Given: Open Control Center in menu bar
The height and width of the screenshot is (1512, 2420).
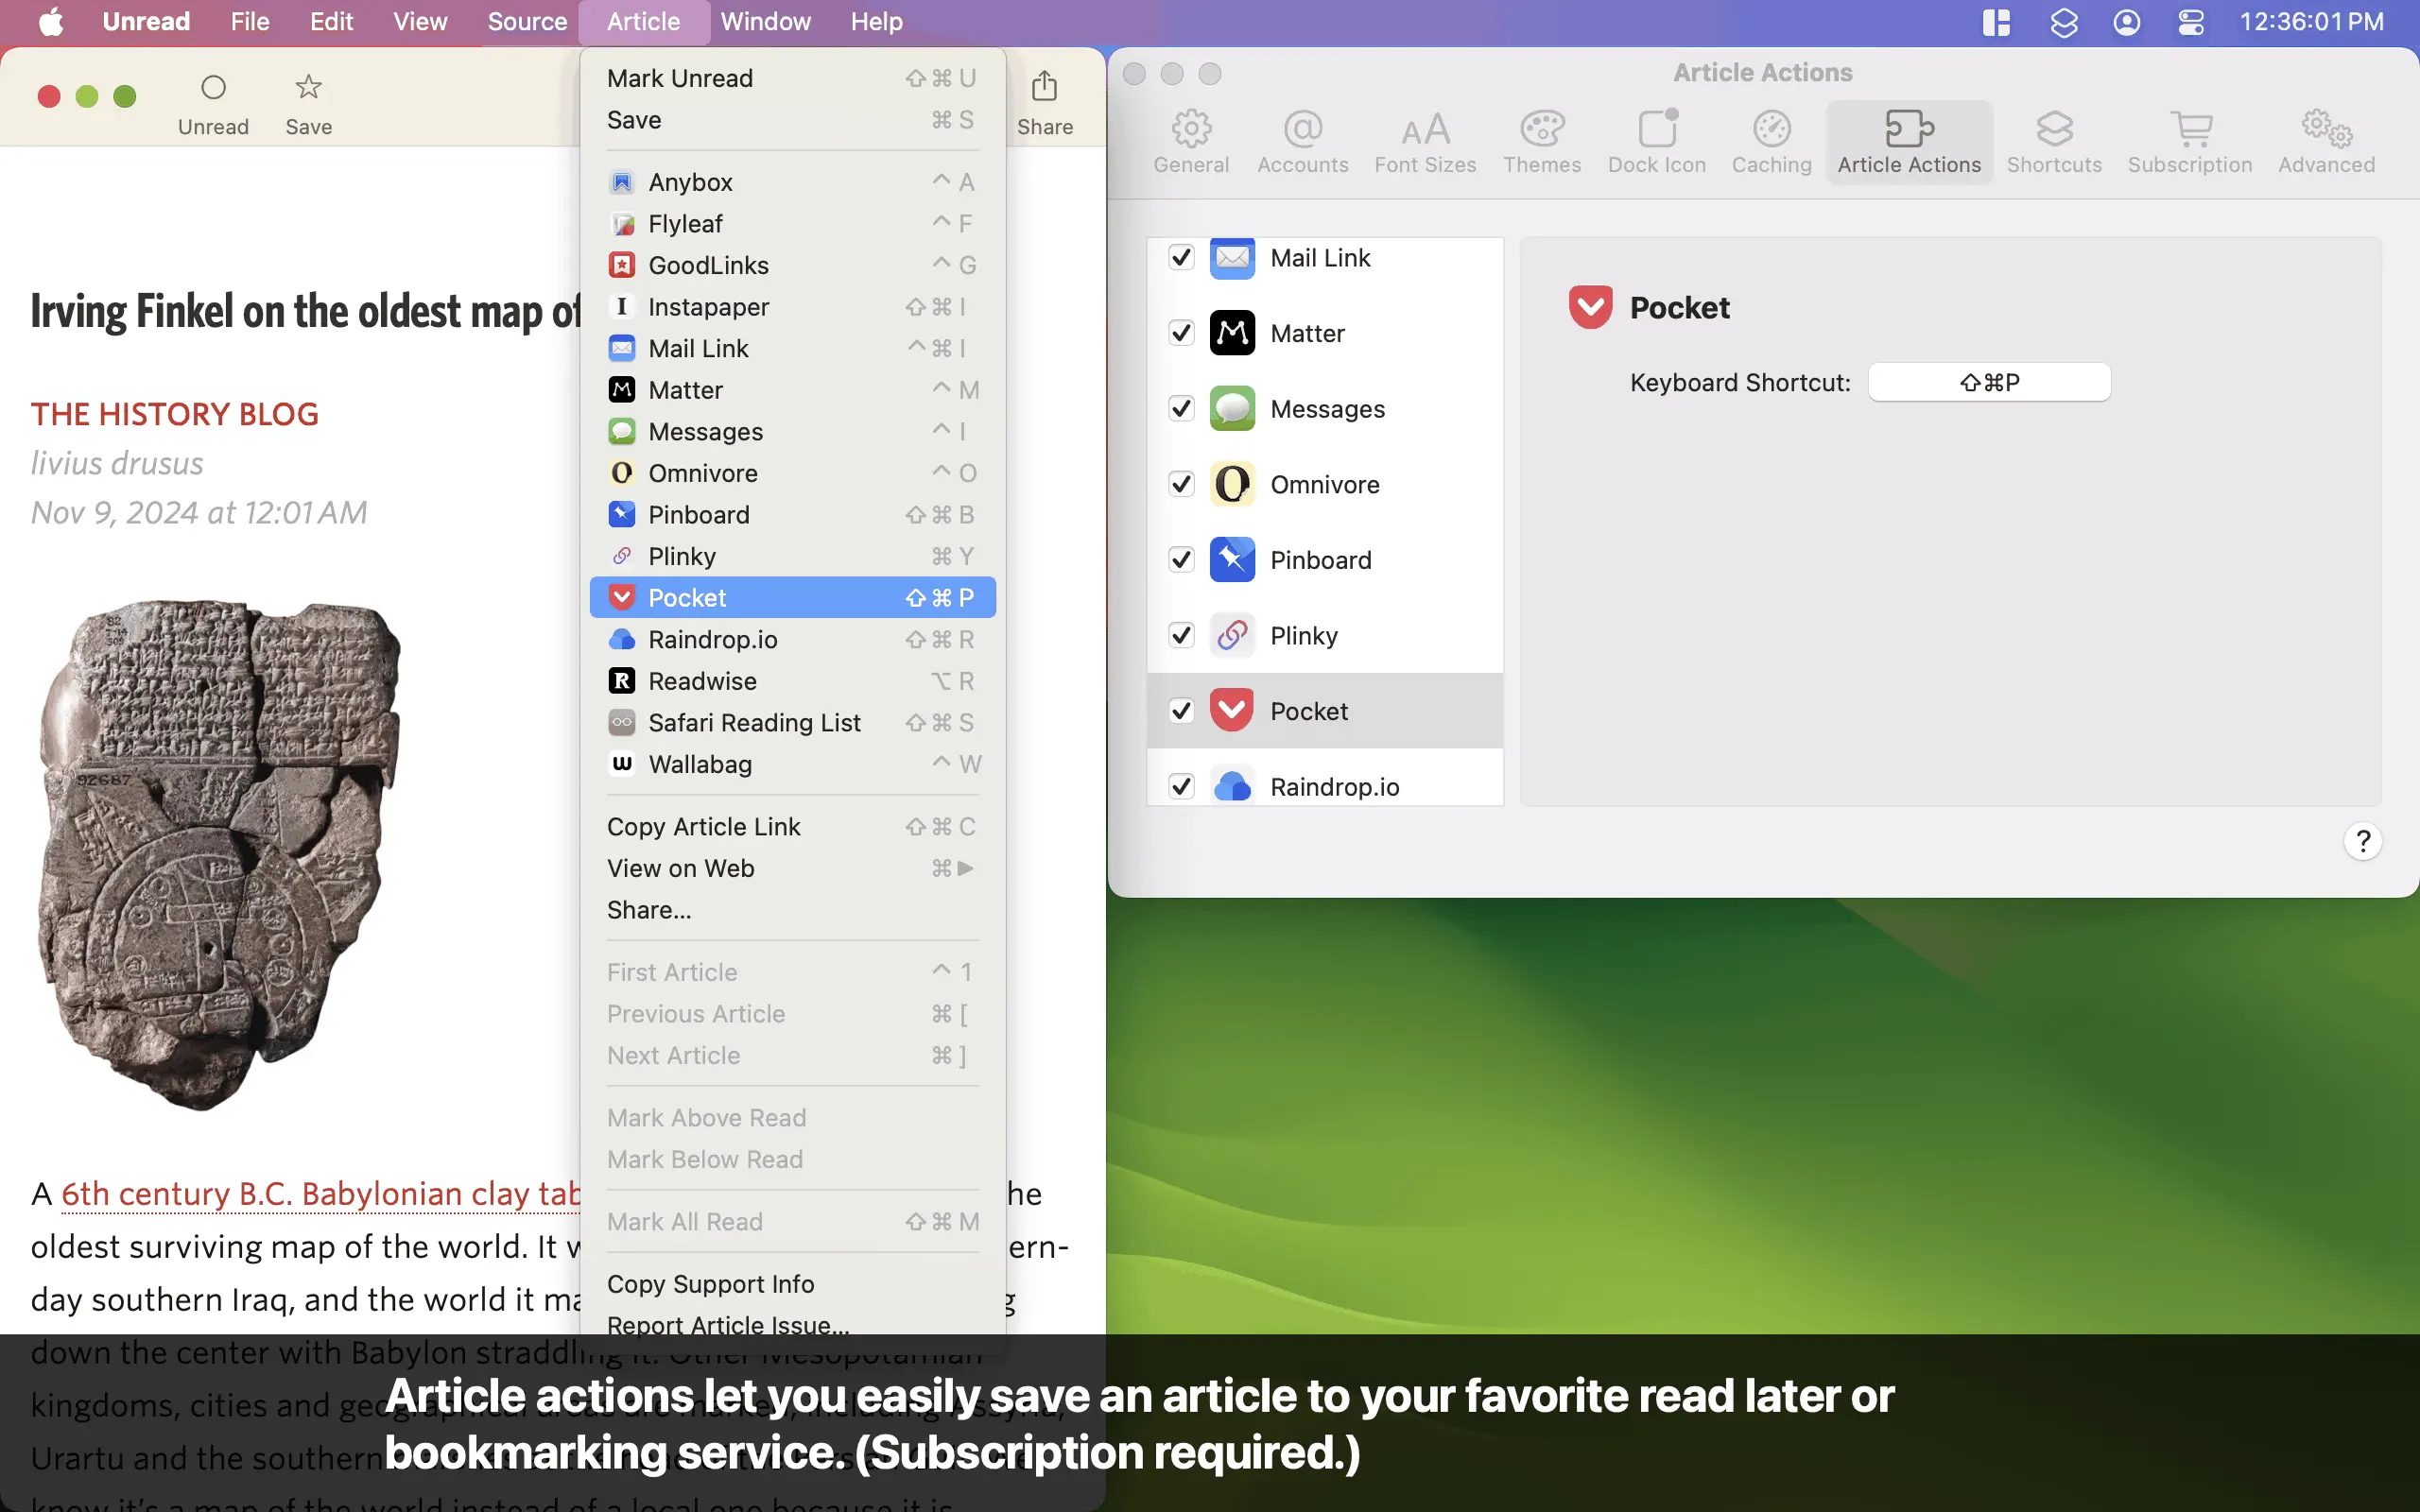Looking at the screenshot, I should (x=2190, y=22).
